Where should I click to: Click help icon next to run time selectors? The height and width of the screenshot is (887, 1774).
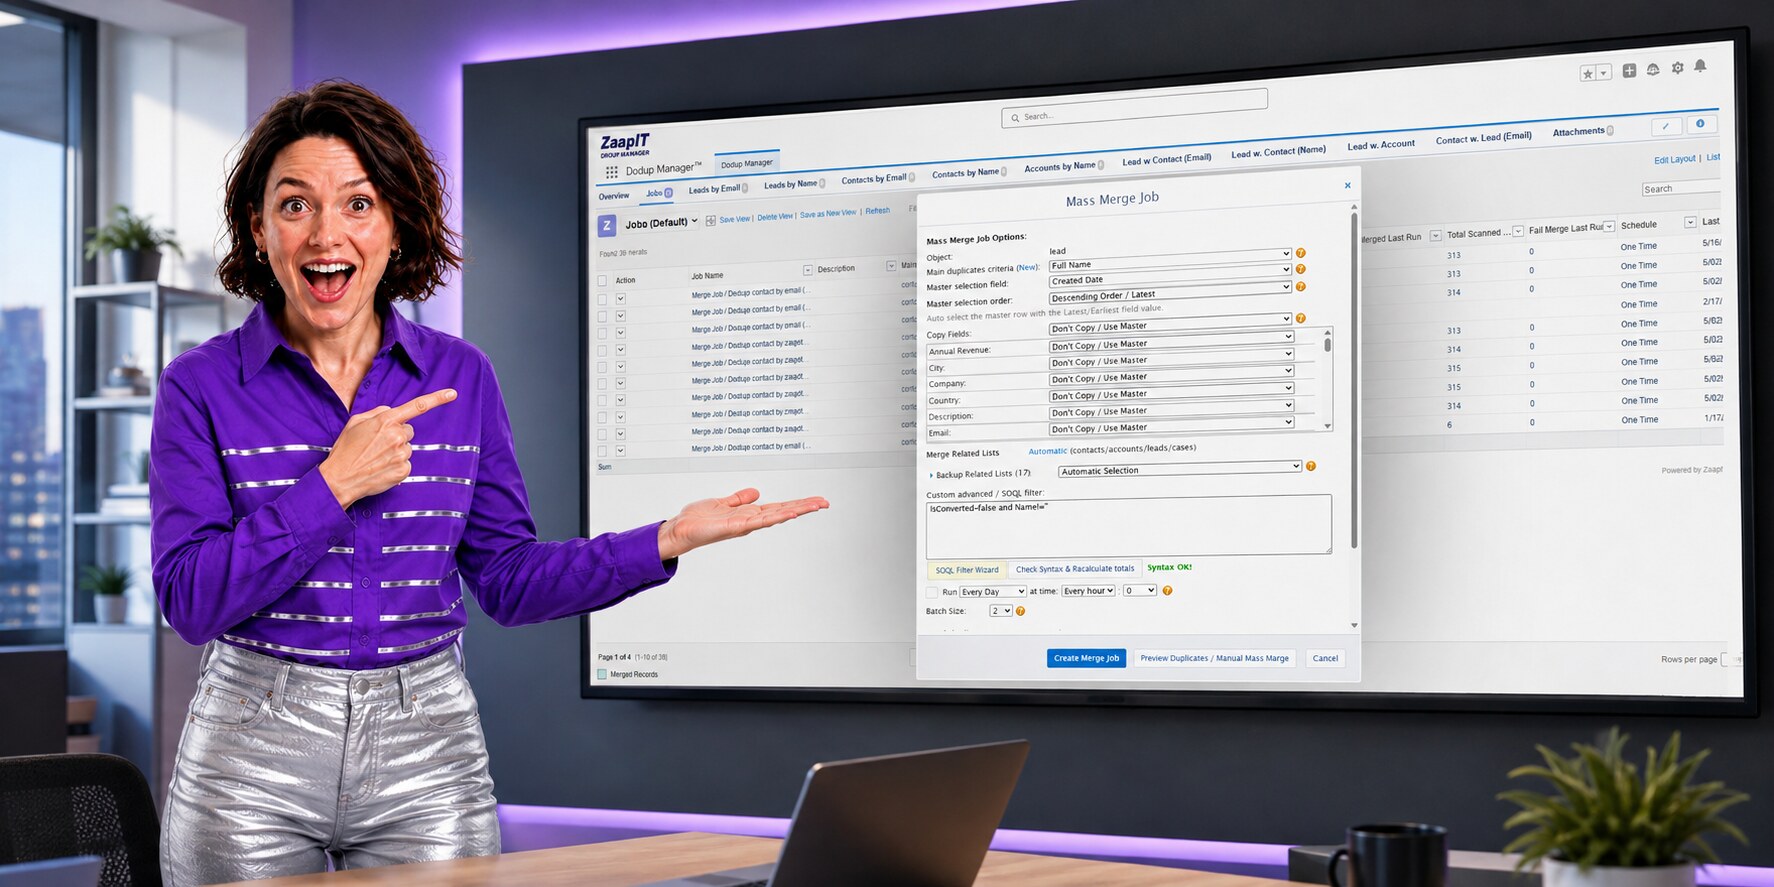(x=1167, y=590)
